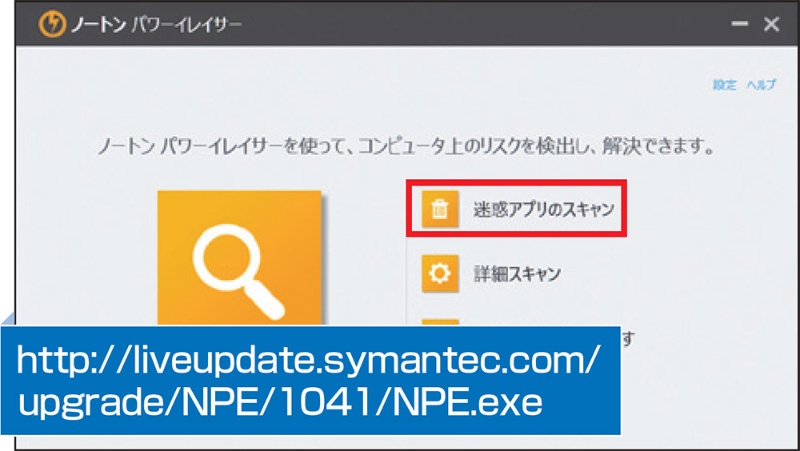The width and height of the screenshot is (800, 451).
Task: Click the gear icon beside 詳細スキャン
Action: point(439,272)
